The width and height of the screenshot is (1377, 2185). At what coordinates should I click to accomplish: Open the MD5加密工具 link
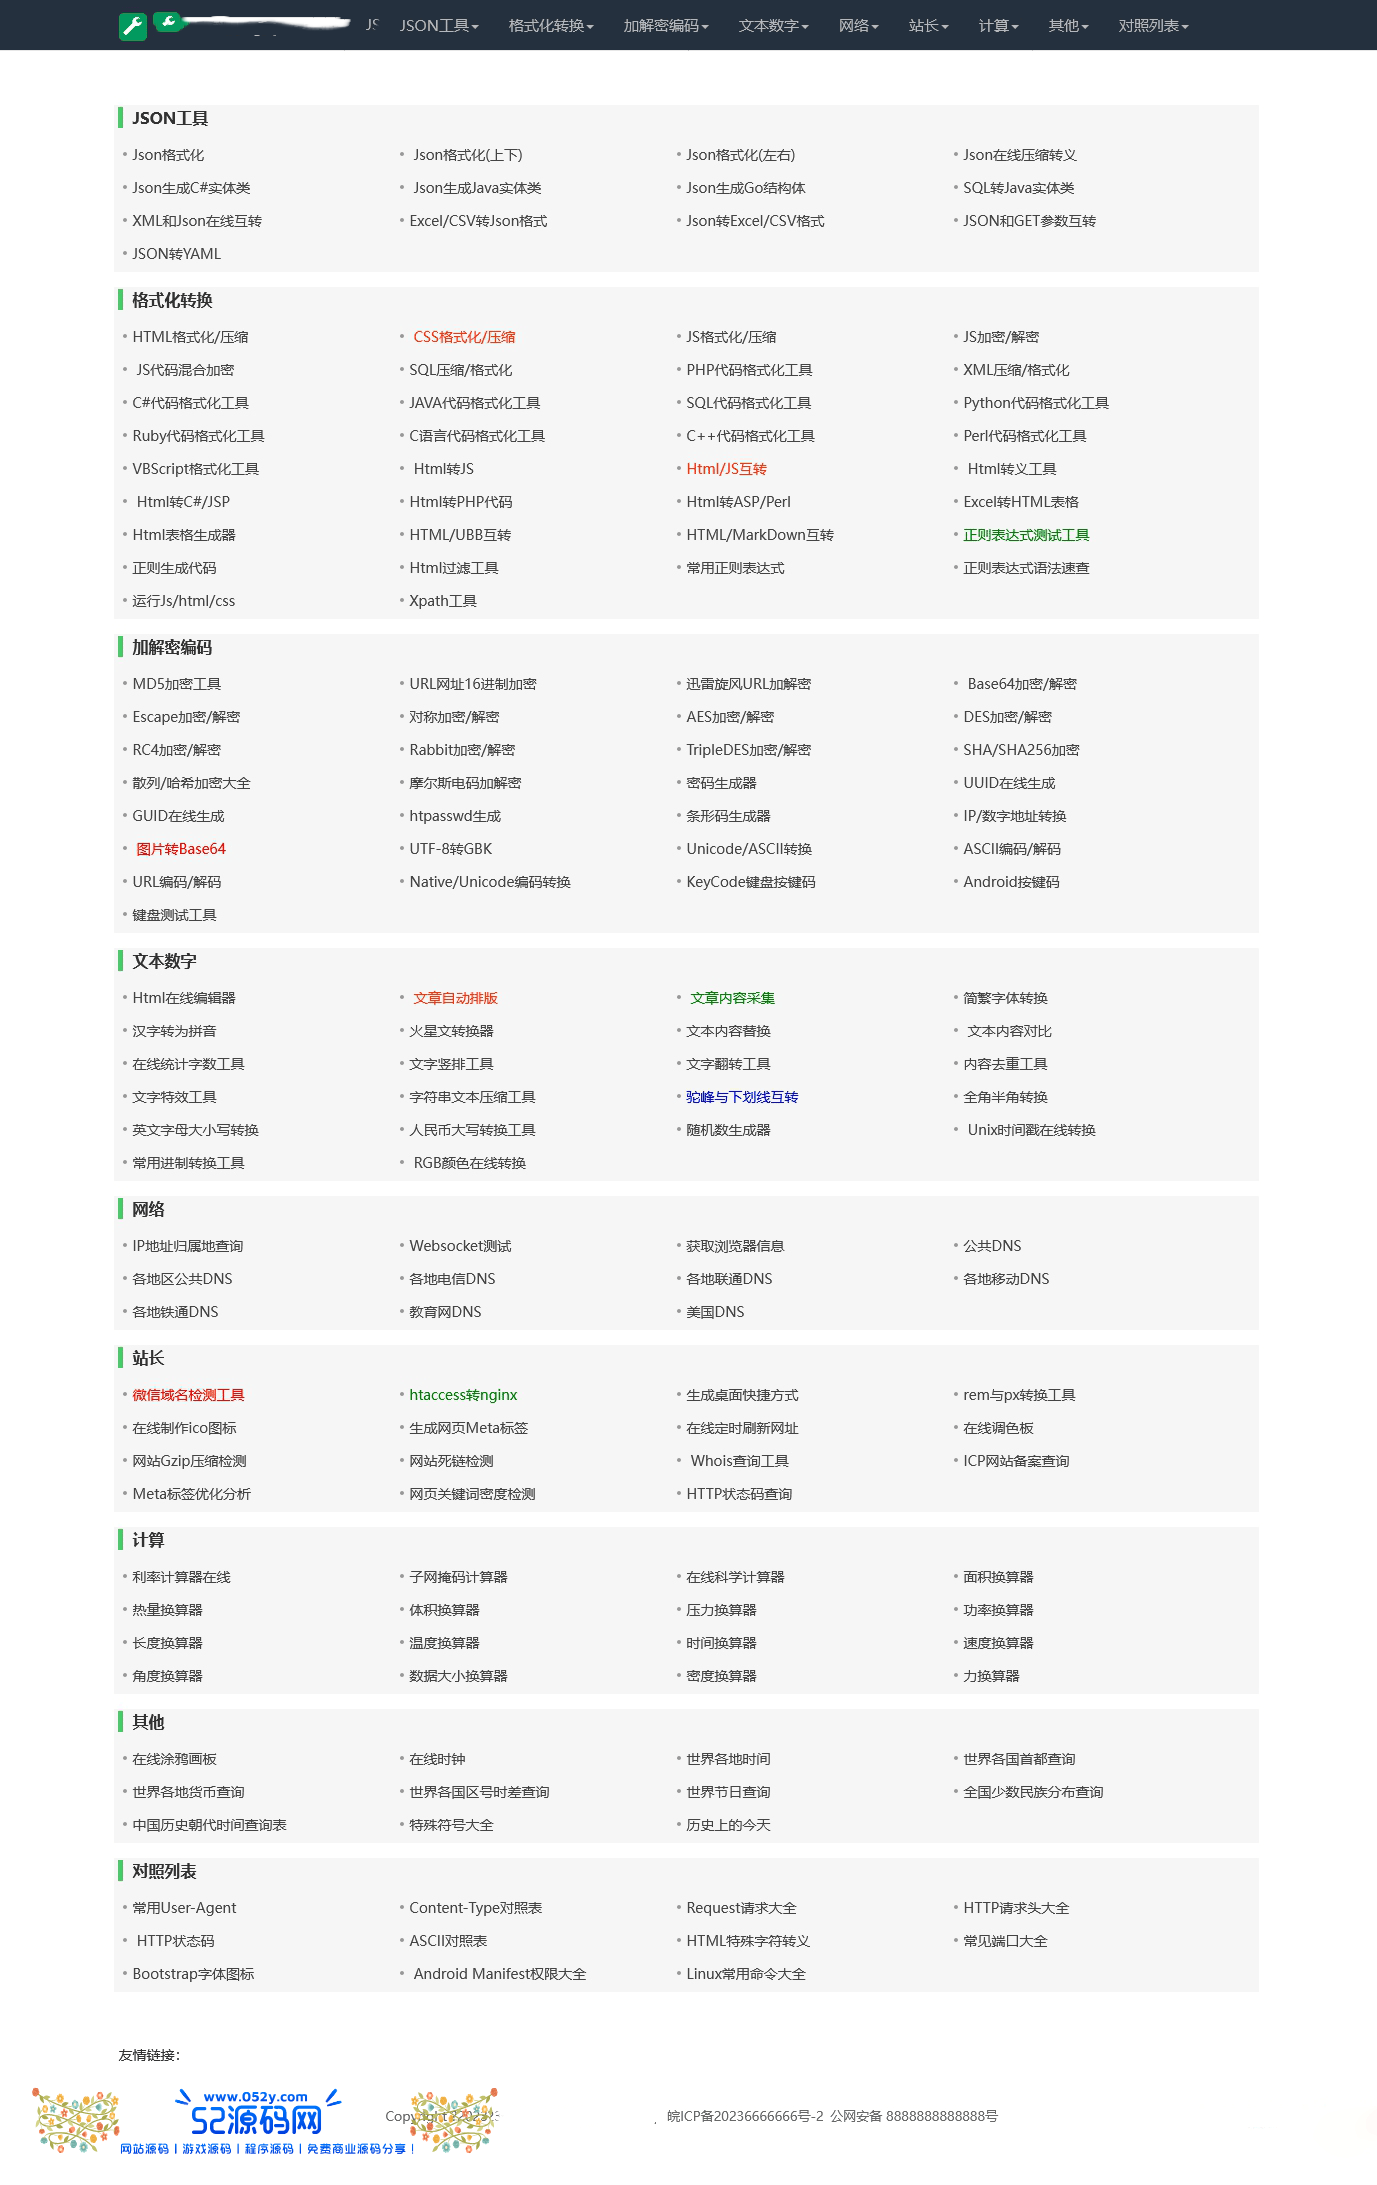coord(177,684)
